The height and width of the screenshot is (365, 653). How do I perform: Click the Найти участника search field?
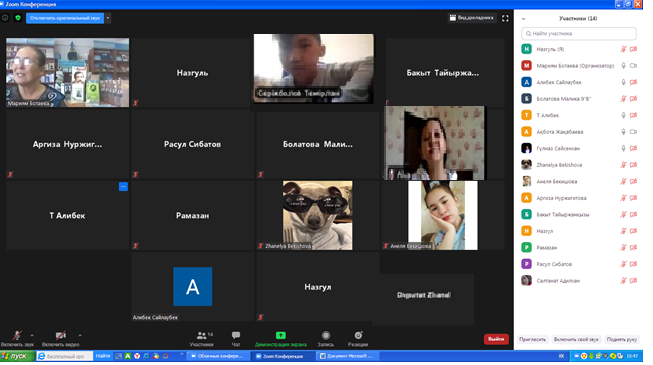click(579, 33)
